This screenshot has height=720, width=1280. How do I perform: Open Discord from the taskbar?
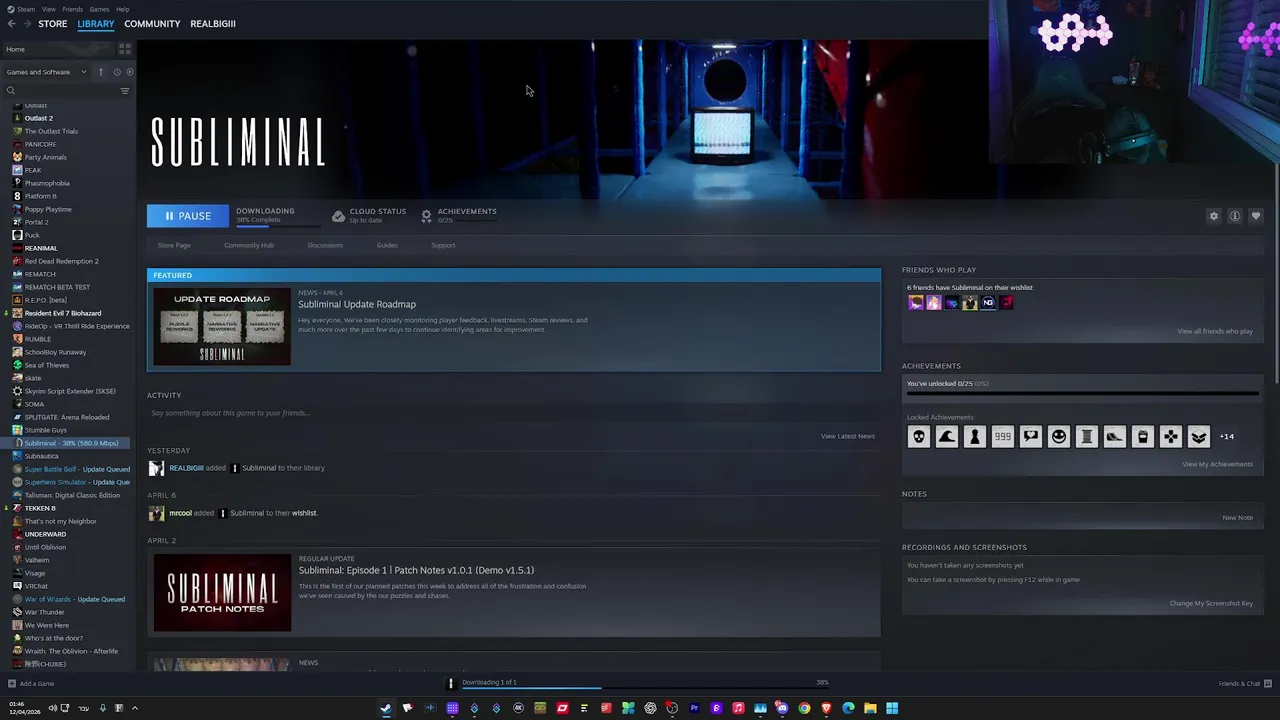tap(782, 708)
